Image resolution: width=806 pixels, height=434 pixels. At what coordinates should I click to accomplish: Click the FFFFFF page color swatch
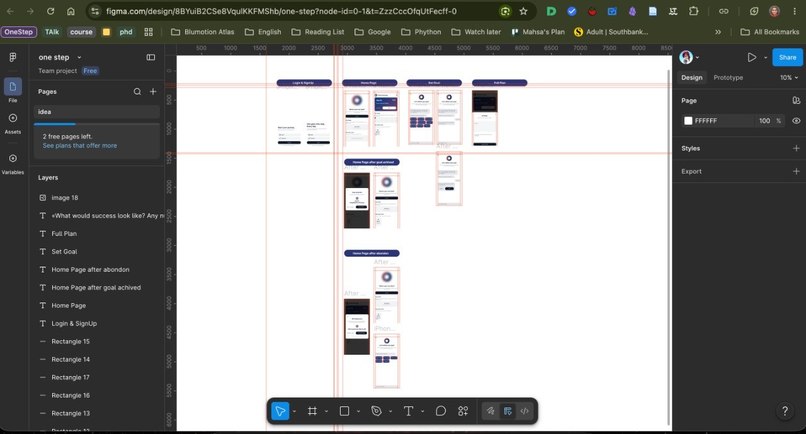point(688,121)
